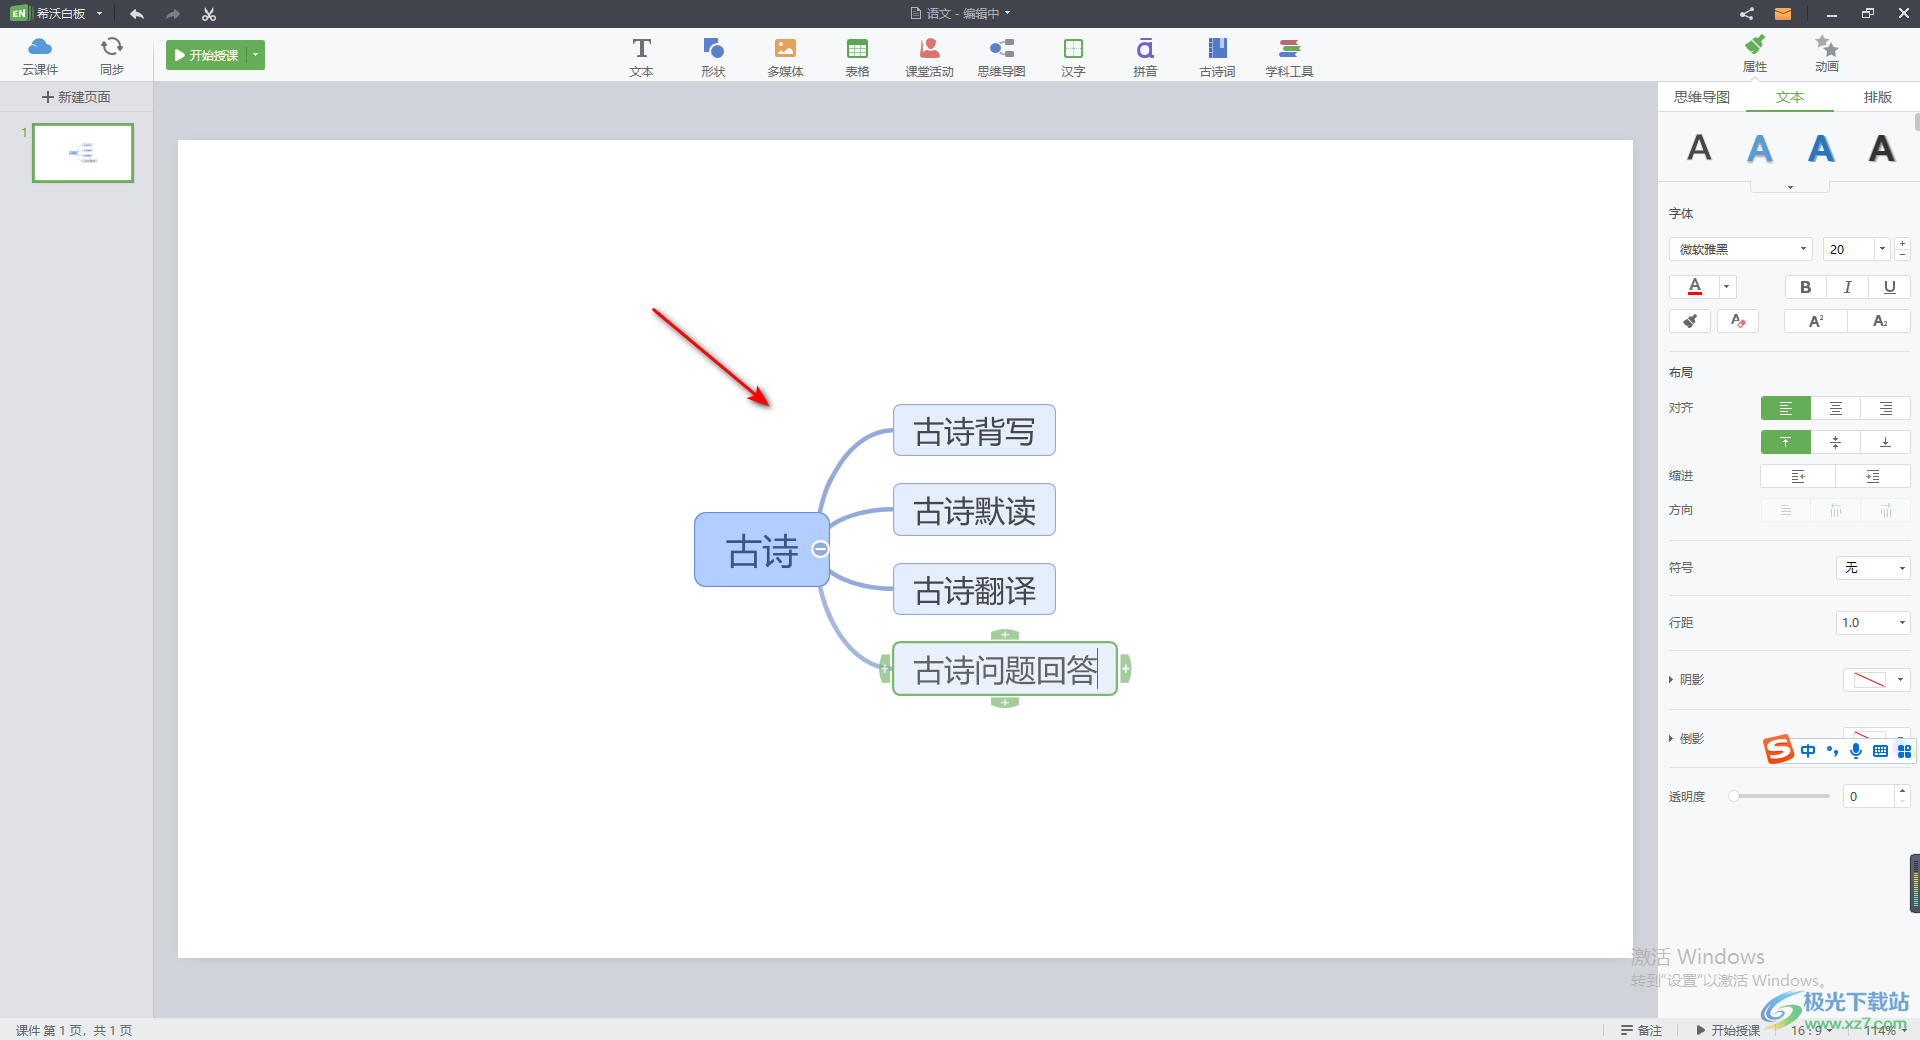
Task: Click the green 开始授课 button
Action: [207, 55]
